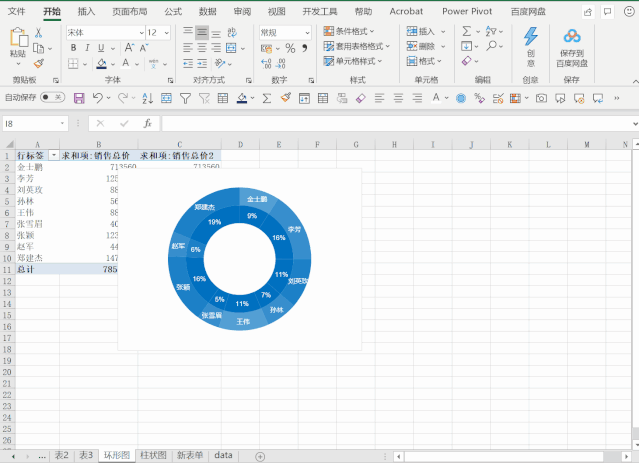Click the comma style icon
The image size is (639, 463).
304,48
